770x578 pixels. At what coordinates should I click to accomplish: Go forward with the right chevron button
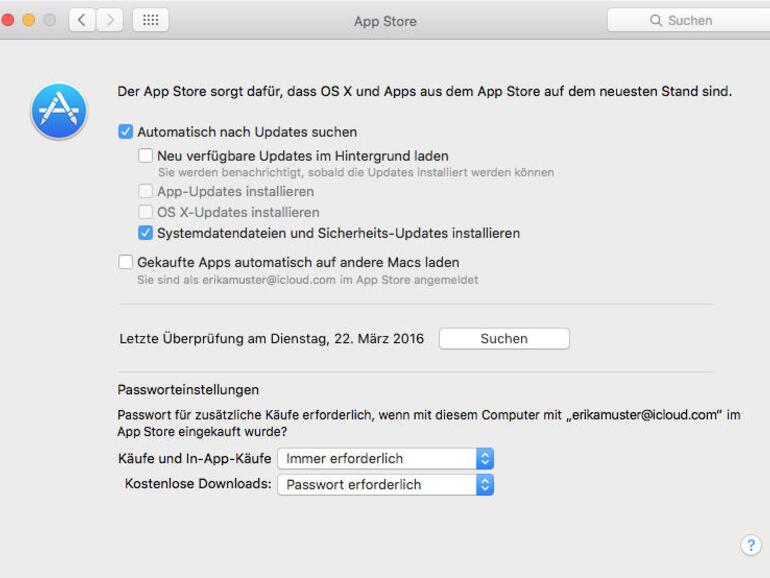point(110,20)
